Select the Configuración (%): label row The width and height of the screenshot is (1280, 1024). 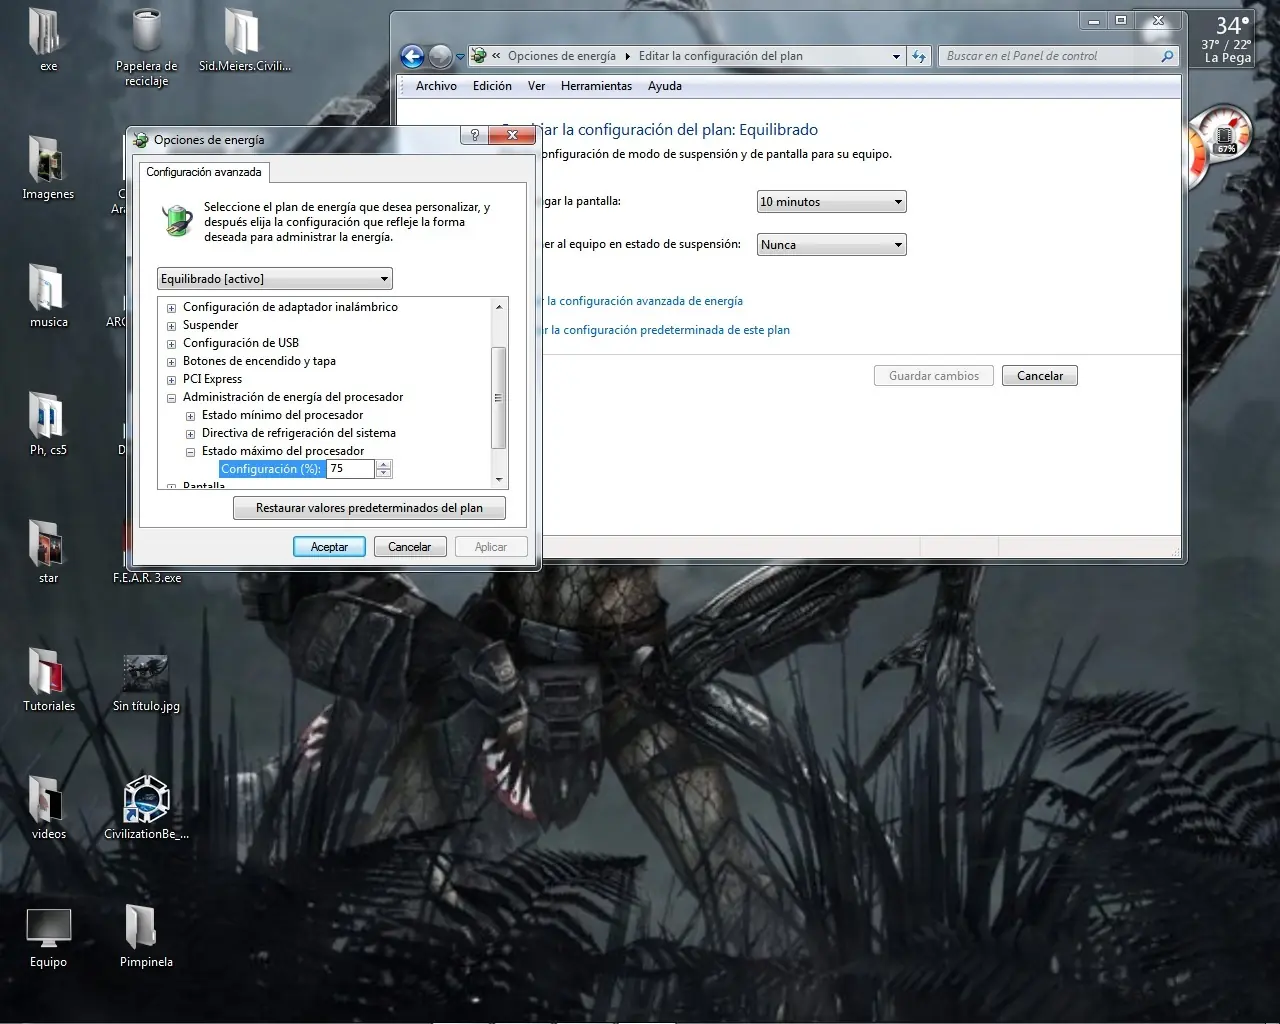(x=272, y=469)
